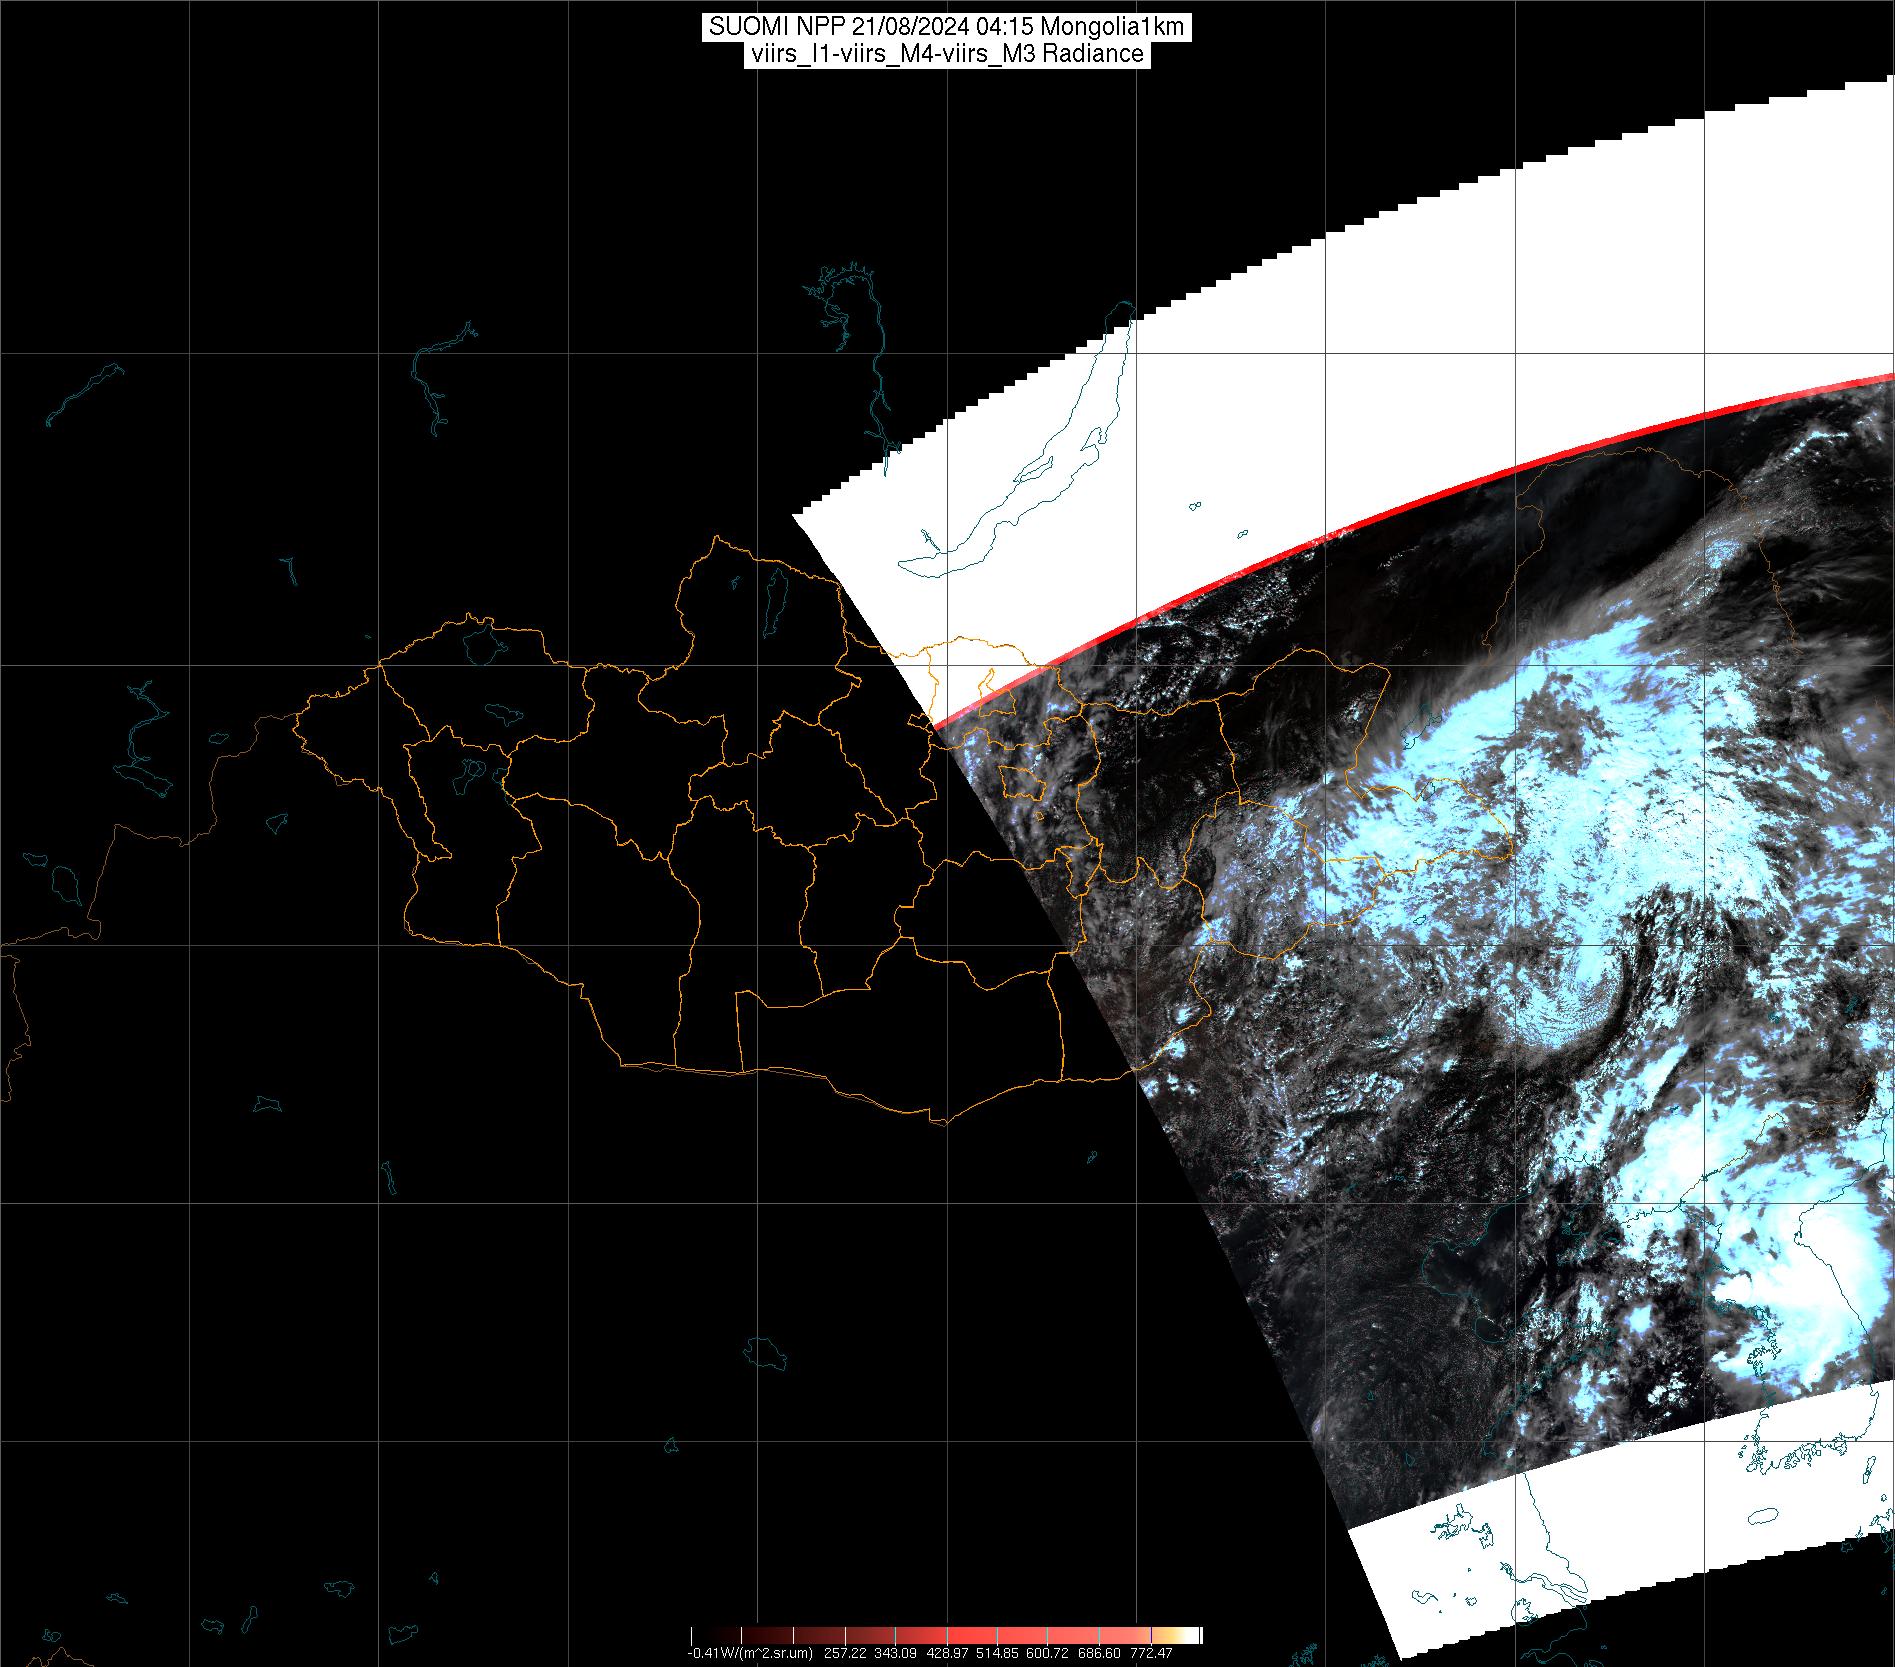The width and height of the screenshot is (1895, 1667).
Task: Click the '343.09' colorbar value
Action: click(x=894, y=1653)
